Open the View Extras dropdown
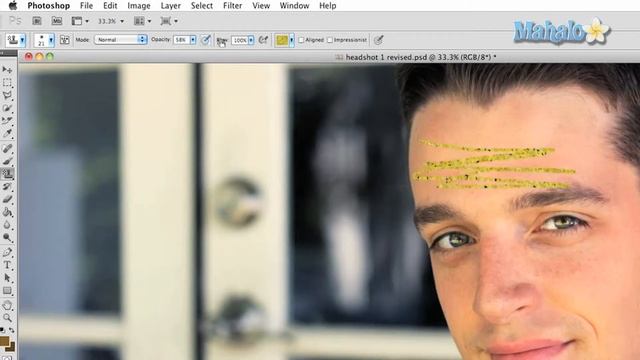The height and width of the screenshot is (360, 640). 80,21
